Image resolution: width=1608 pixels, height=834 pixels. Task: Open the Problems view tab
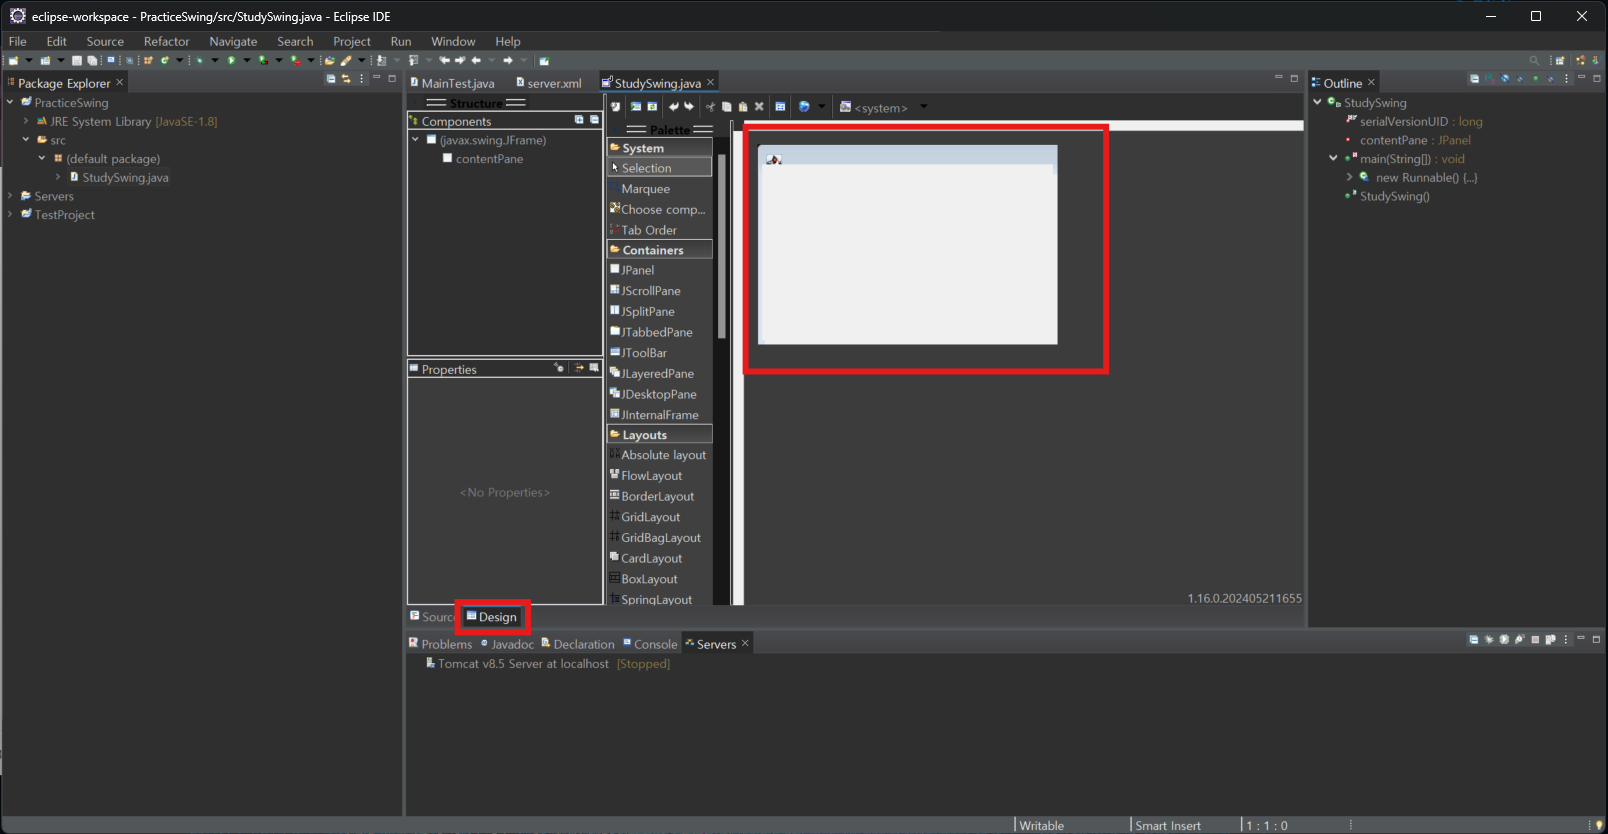tap(440, 644)
